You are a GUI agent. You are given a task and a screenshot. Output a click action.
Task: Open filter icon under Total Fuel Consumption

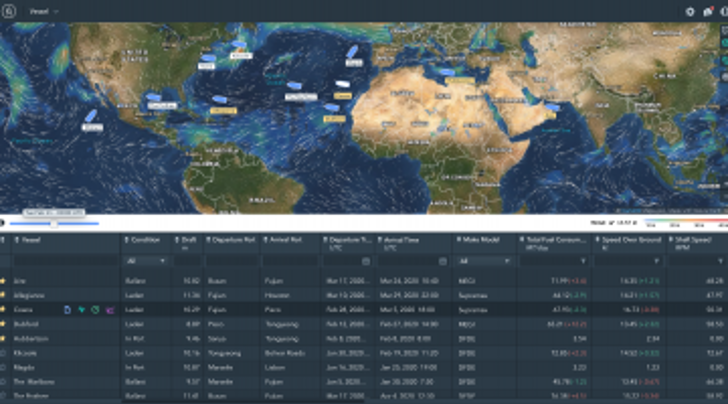583,261
